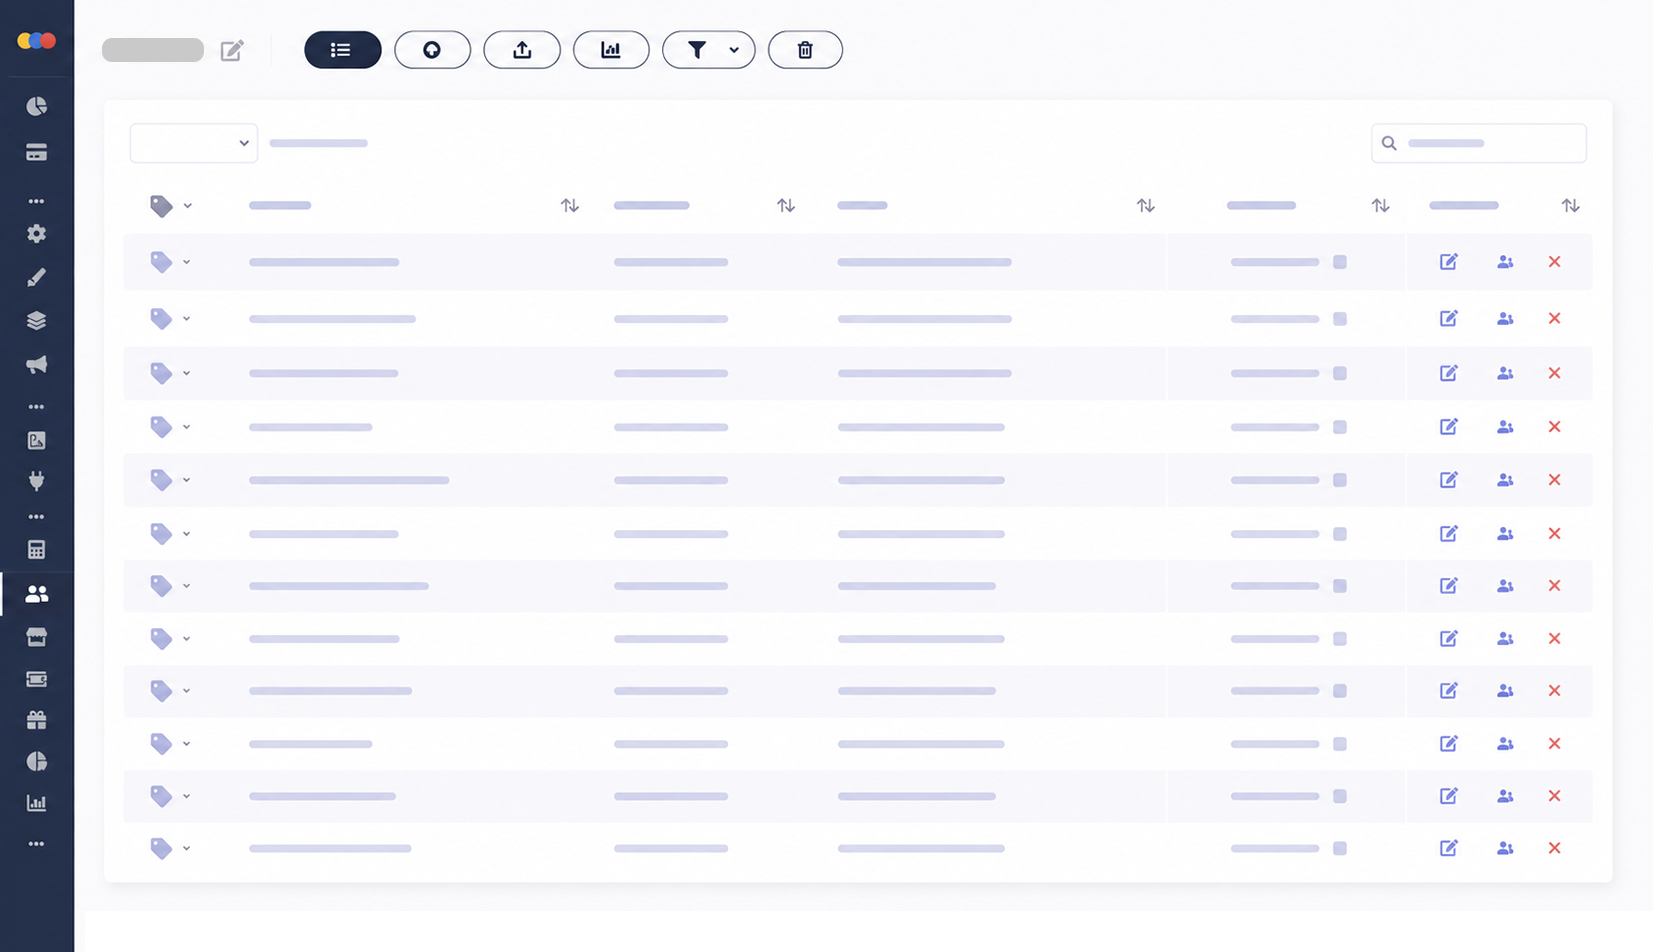The image size is (1653, 952).
Task: Open the combo box above the table
Action: pos(194,143)
